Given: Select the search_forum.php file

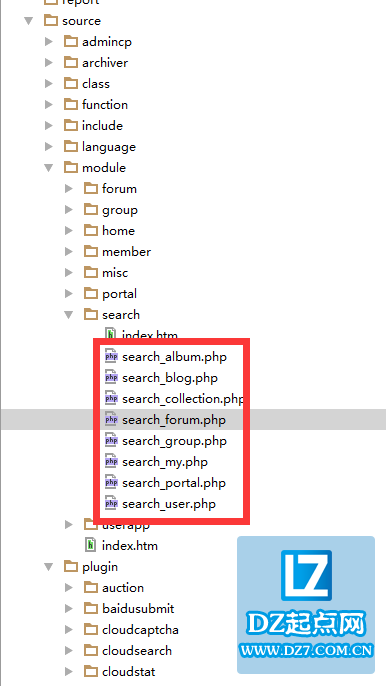Looking at the screenshot, I should pyautogui.click(x=174, y=420).
